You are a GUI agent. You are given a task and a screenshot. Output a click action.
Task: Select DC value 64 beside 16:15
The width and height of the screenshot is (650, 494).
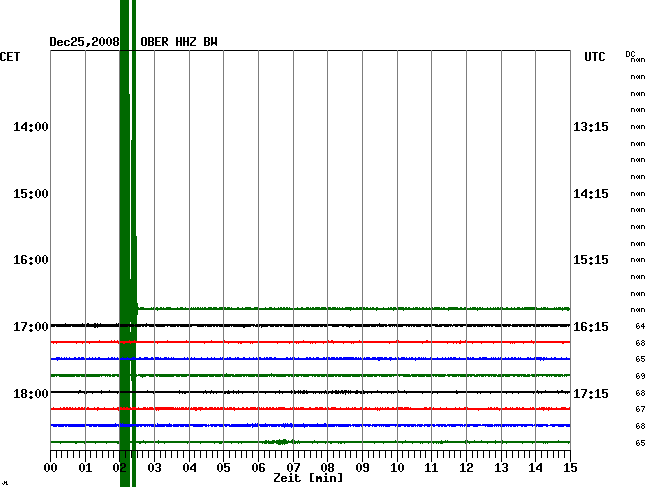pos(640,326)
